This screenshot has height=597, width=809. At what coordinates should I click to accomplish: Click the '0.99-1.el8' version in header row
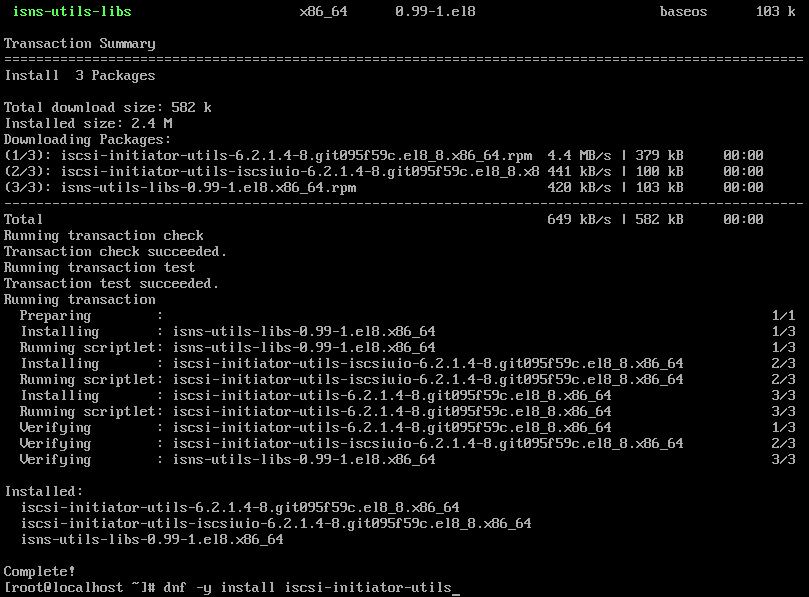(x=435, y=11)
